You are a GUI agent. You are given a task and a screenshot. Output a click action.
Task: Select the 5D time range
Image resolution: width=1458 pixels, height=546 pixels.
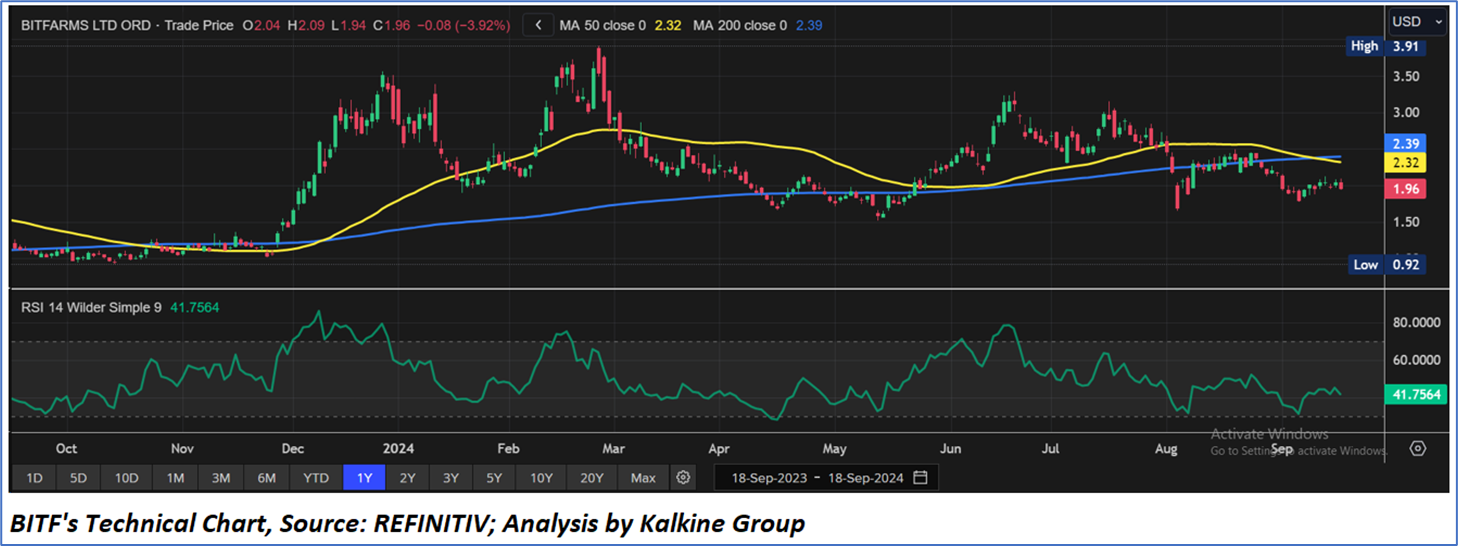tap(78, 478)
